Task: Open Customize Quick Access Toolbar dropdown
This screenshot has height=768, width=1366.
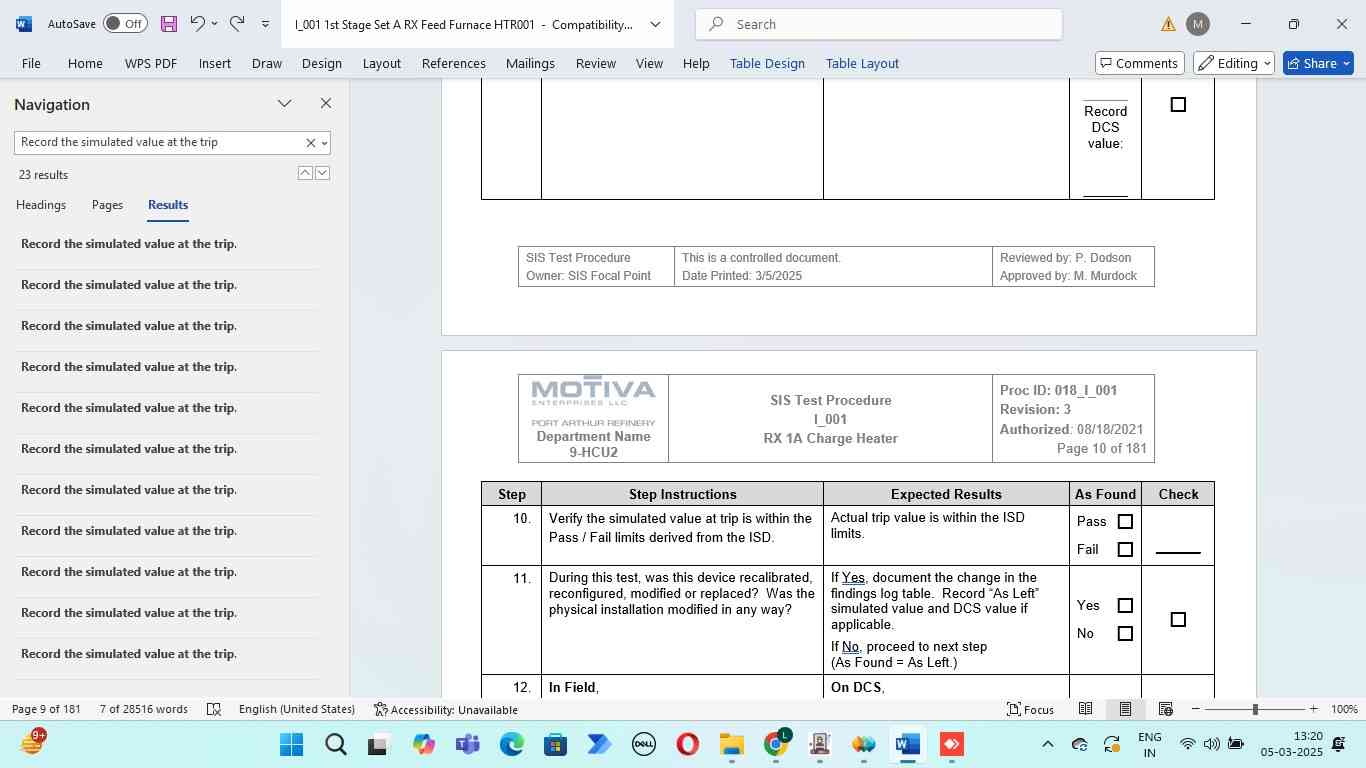Action: pyautogui.click(x=265, y=24)
